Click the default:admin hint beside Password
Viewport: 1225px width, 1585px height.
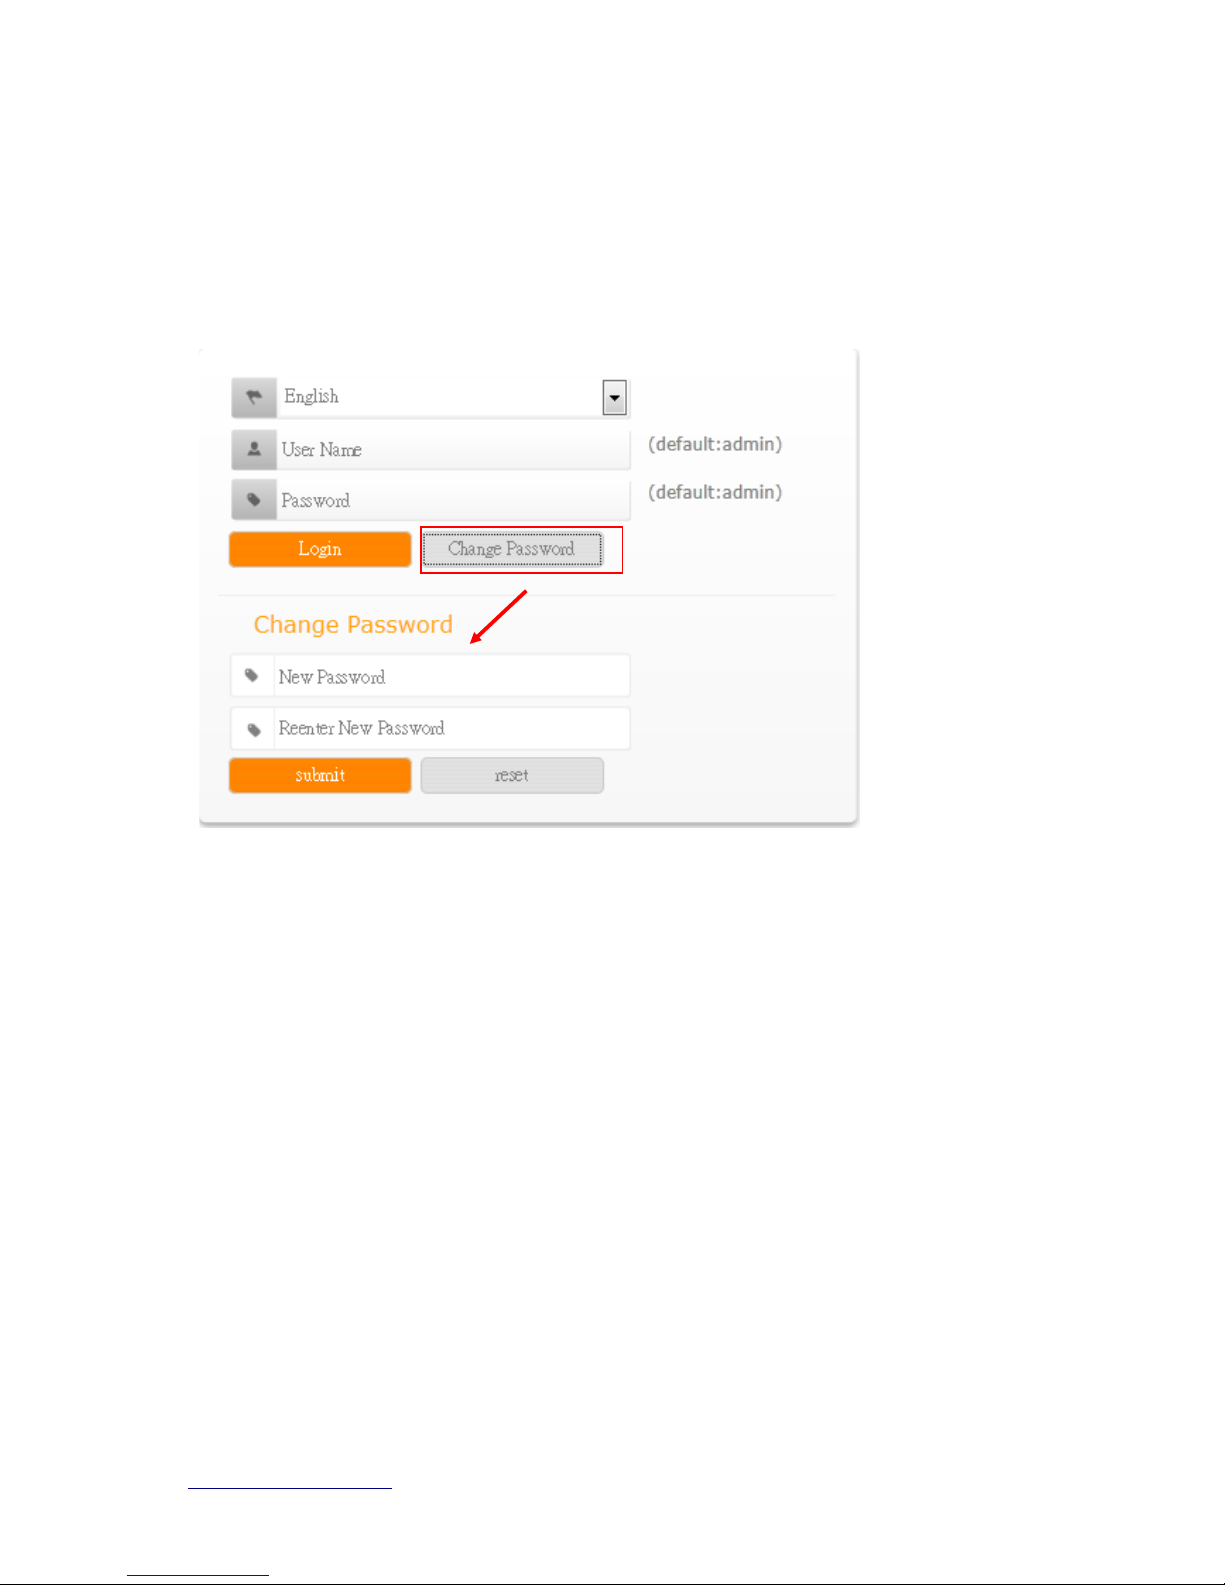(715, 492)
